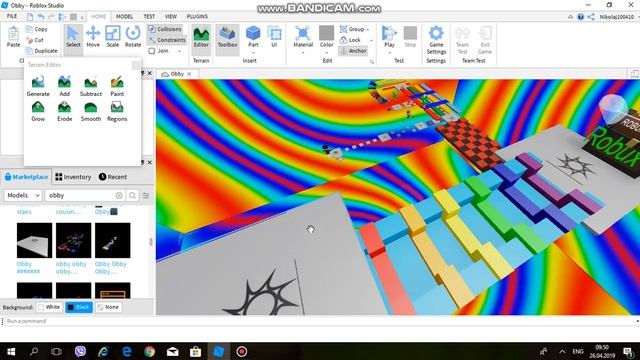
Task: Click the Duplicate button
Action: click(41, 51)
